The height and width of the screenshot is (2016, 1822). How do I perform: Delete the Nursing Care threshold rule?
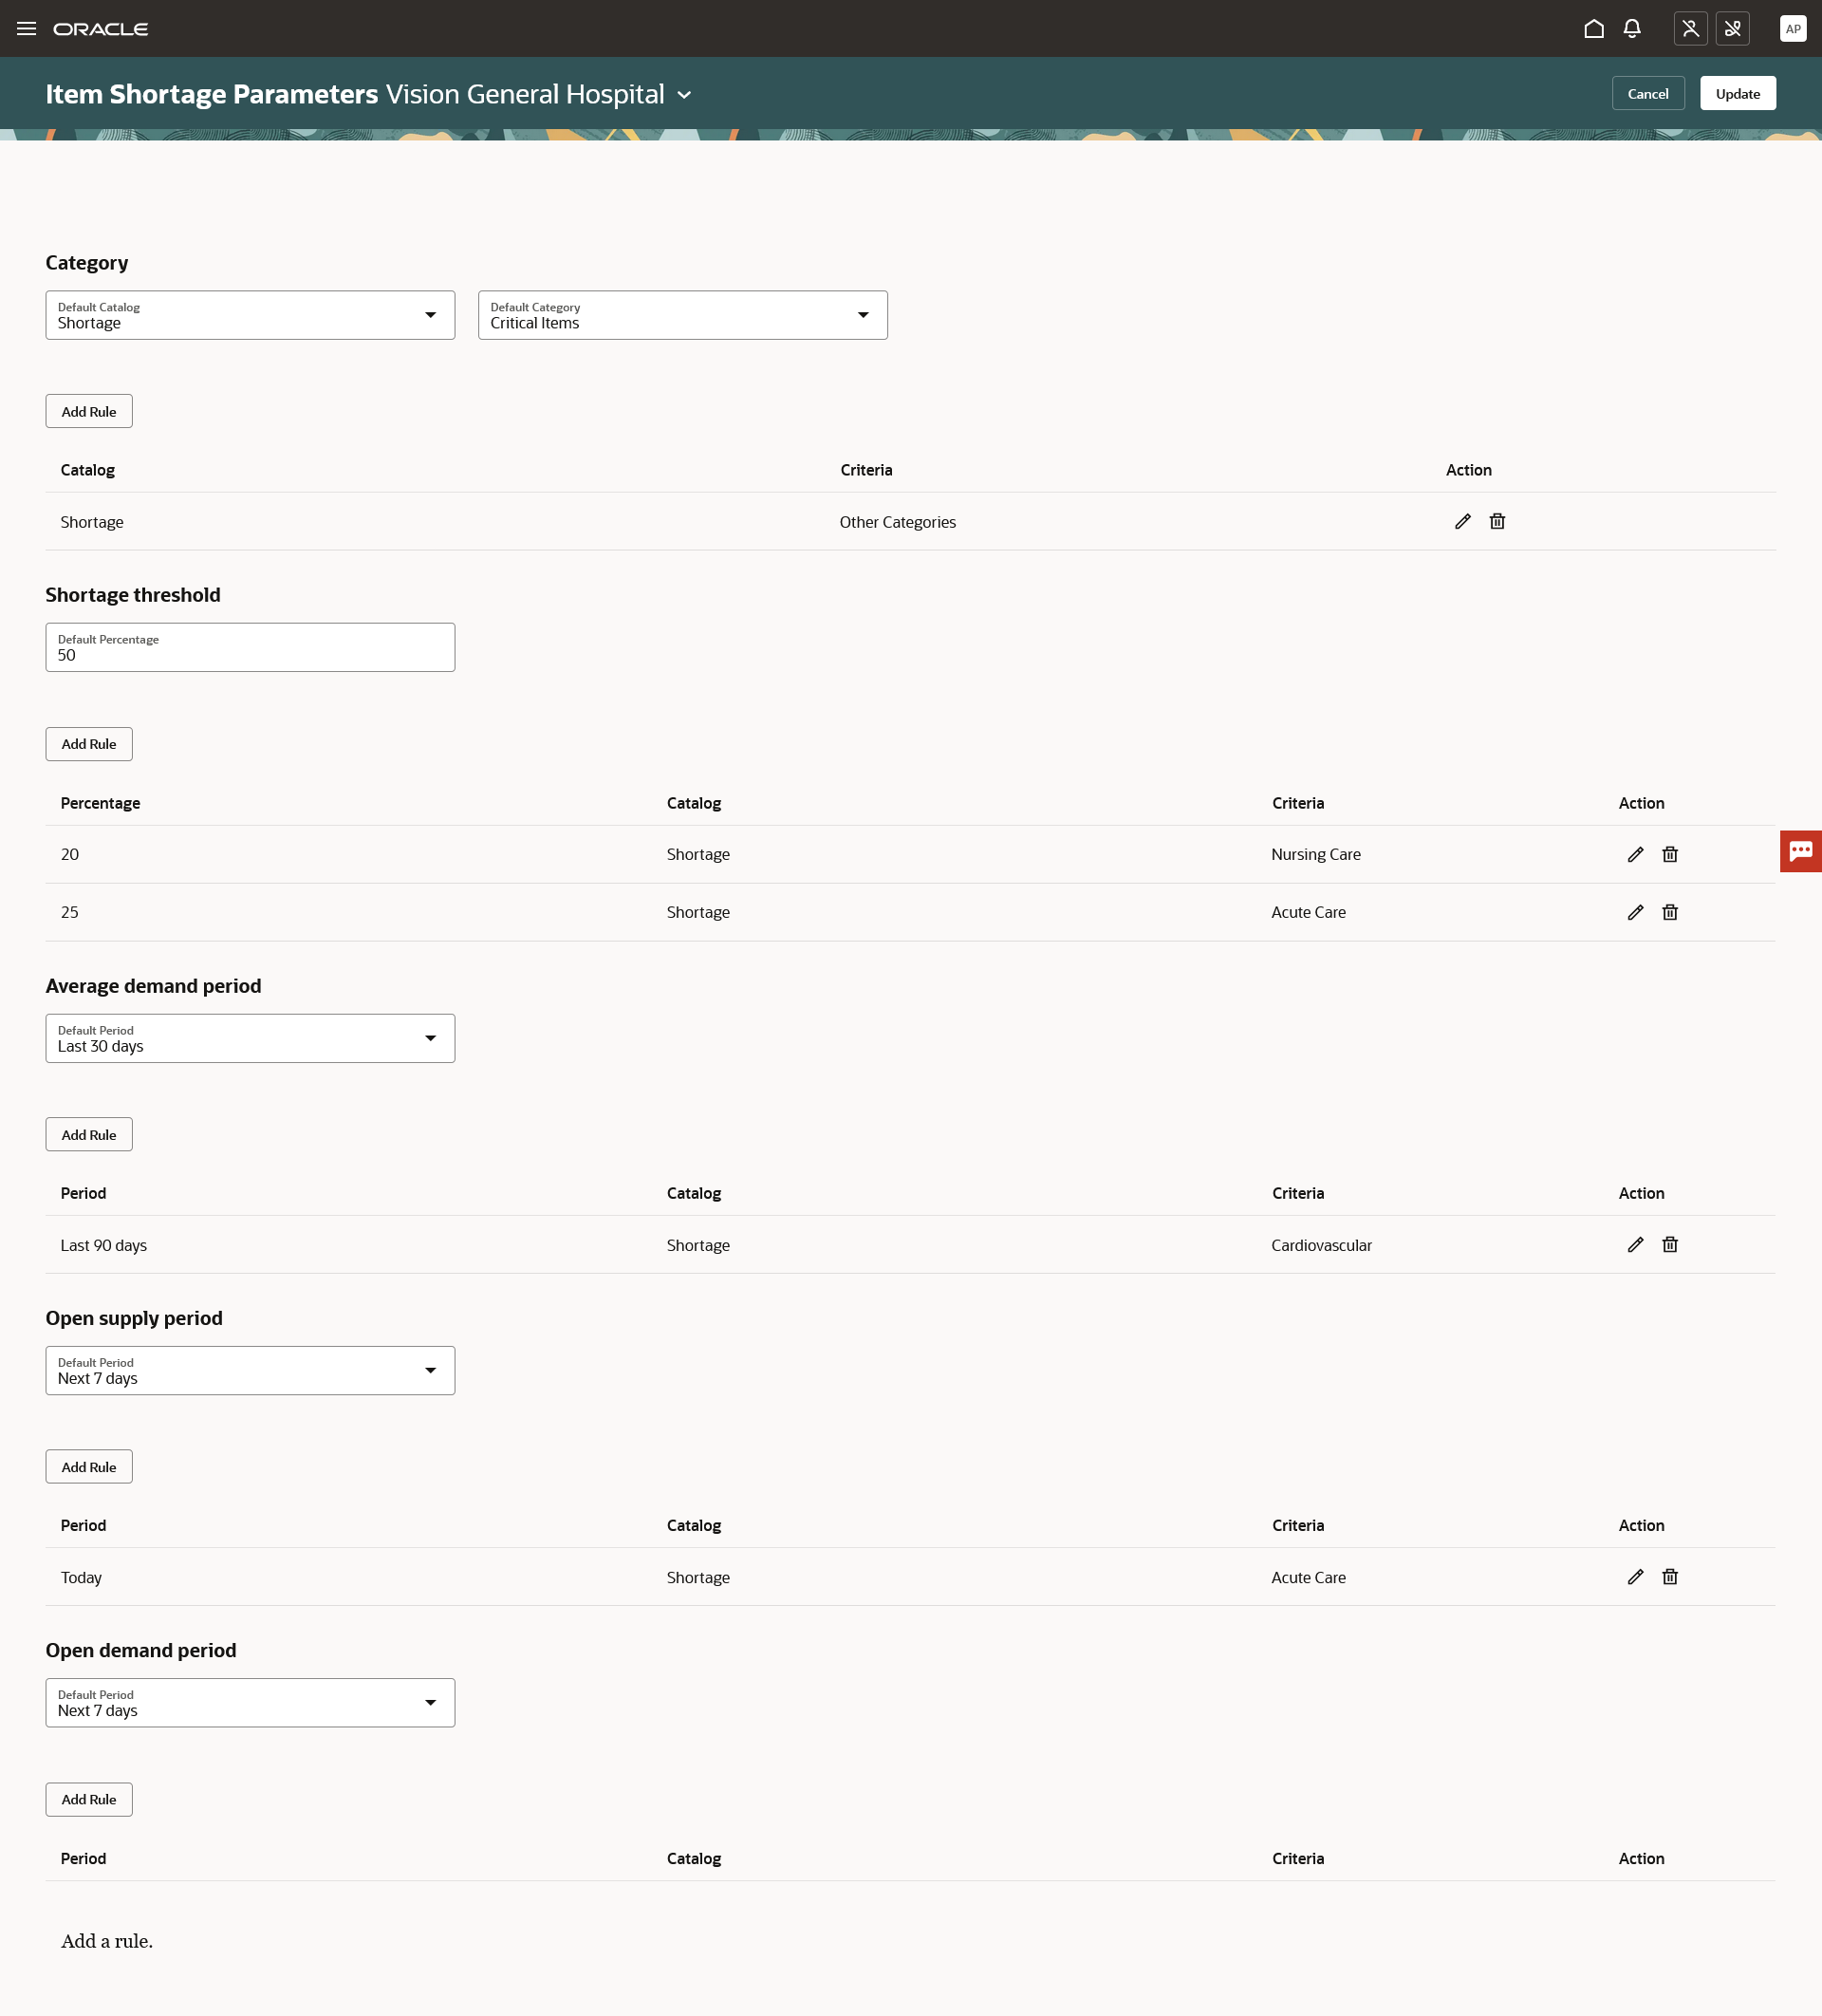tap(1670, 854)
